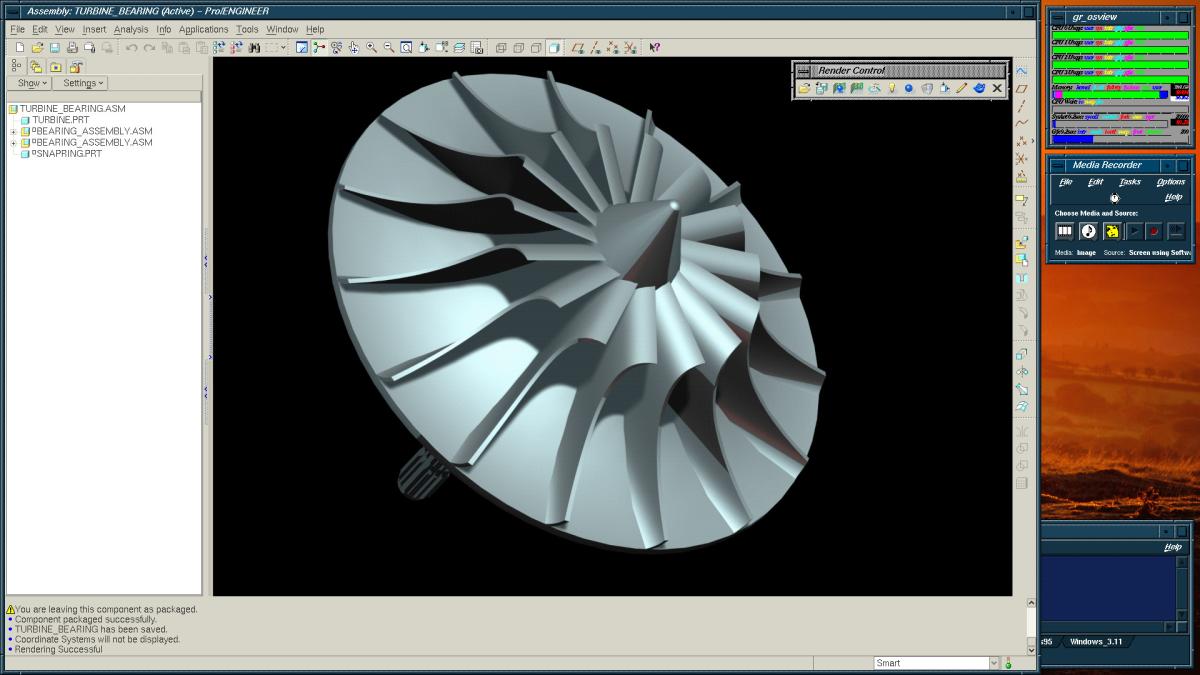Screen dimensions: 1200x675
Task: Click the zoom in magnifier icon
Action: 371,47
